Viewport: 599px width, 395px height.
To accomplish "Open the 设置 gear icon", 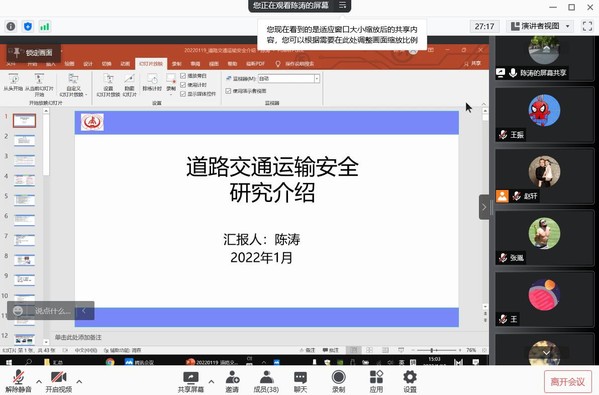I will [x=410, y=377].
